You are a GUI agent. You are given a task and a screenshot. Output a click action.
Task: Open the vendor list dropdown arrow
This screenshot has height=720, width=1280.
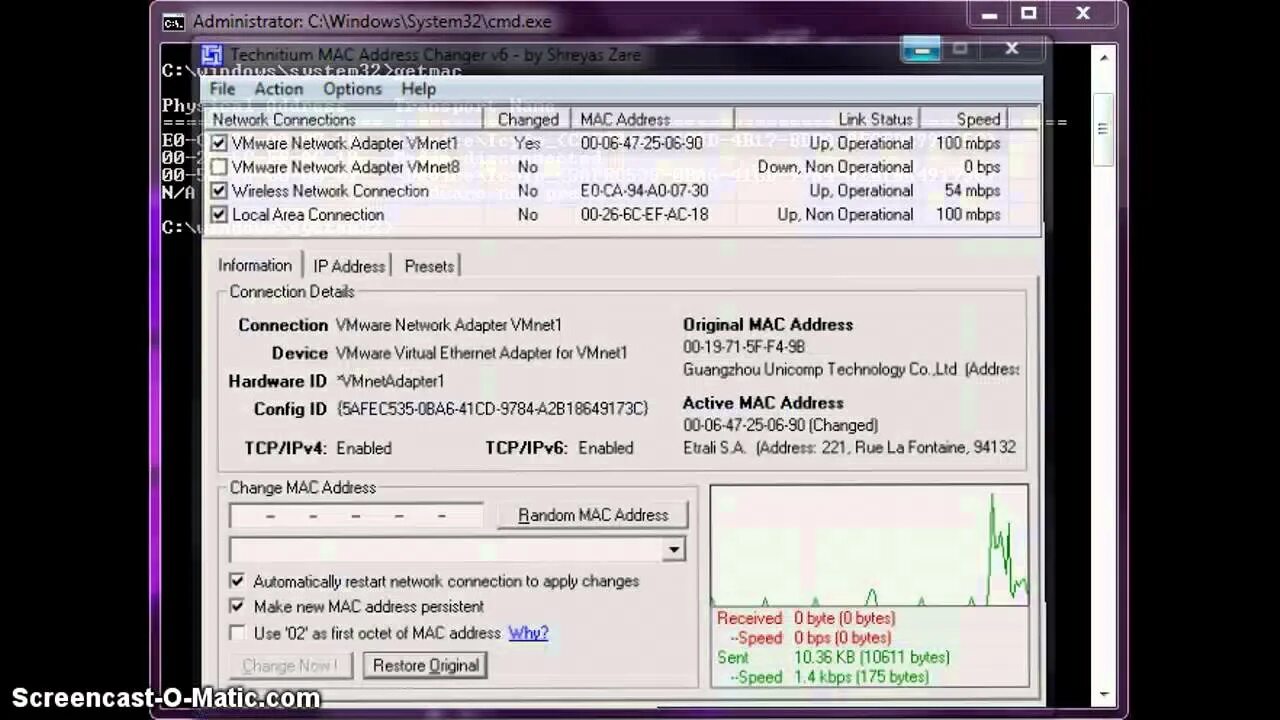(x=674, y=550)
